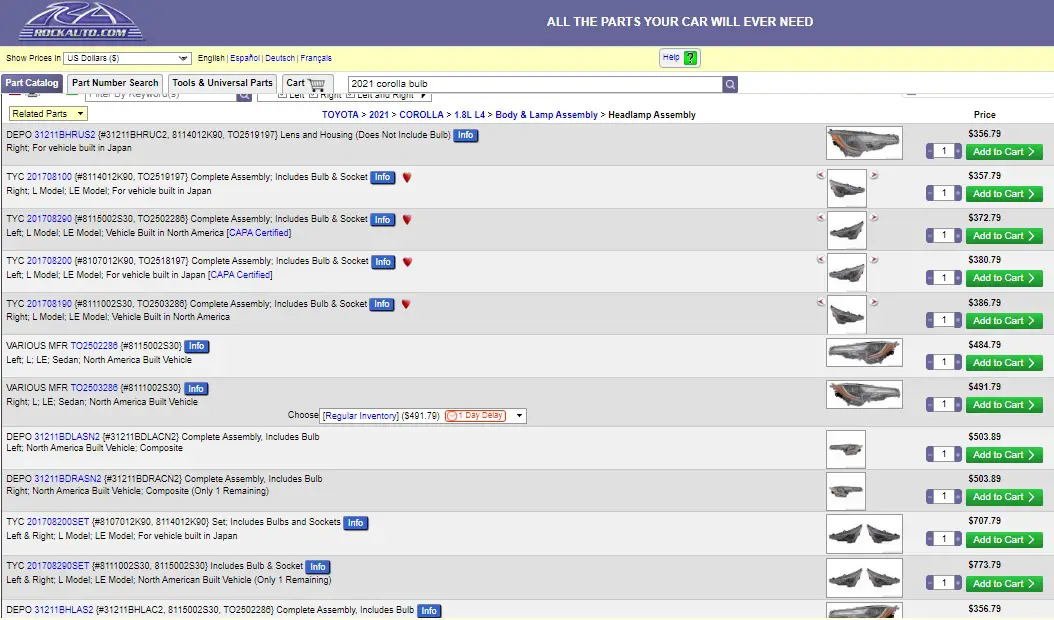Go to COROLLA in the breadcrumb

[421, 115]
